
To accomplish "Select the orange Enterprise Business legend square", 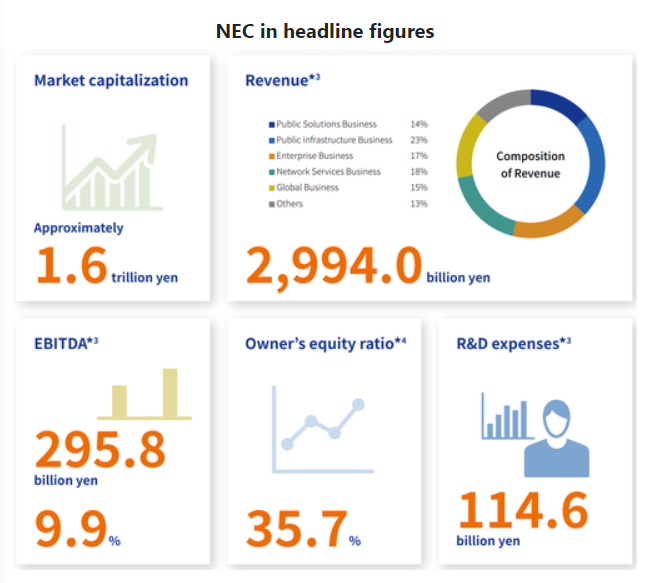I will tap(271, 156).
